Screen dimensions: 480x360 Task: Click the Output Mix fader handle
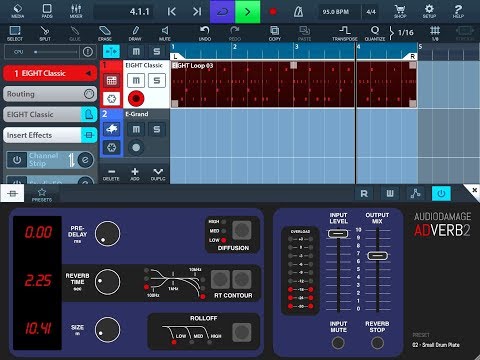click(x=377, y=256)
